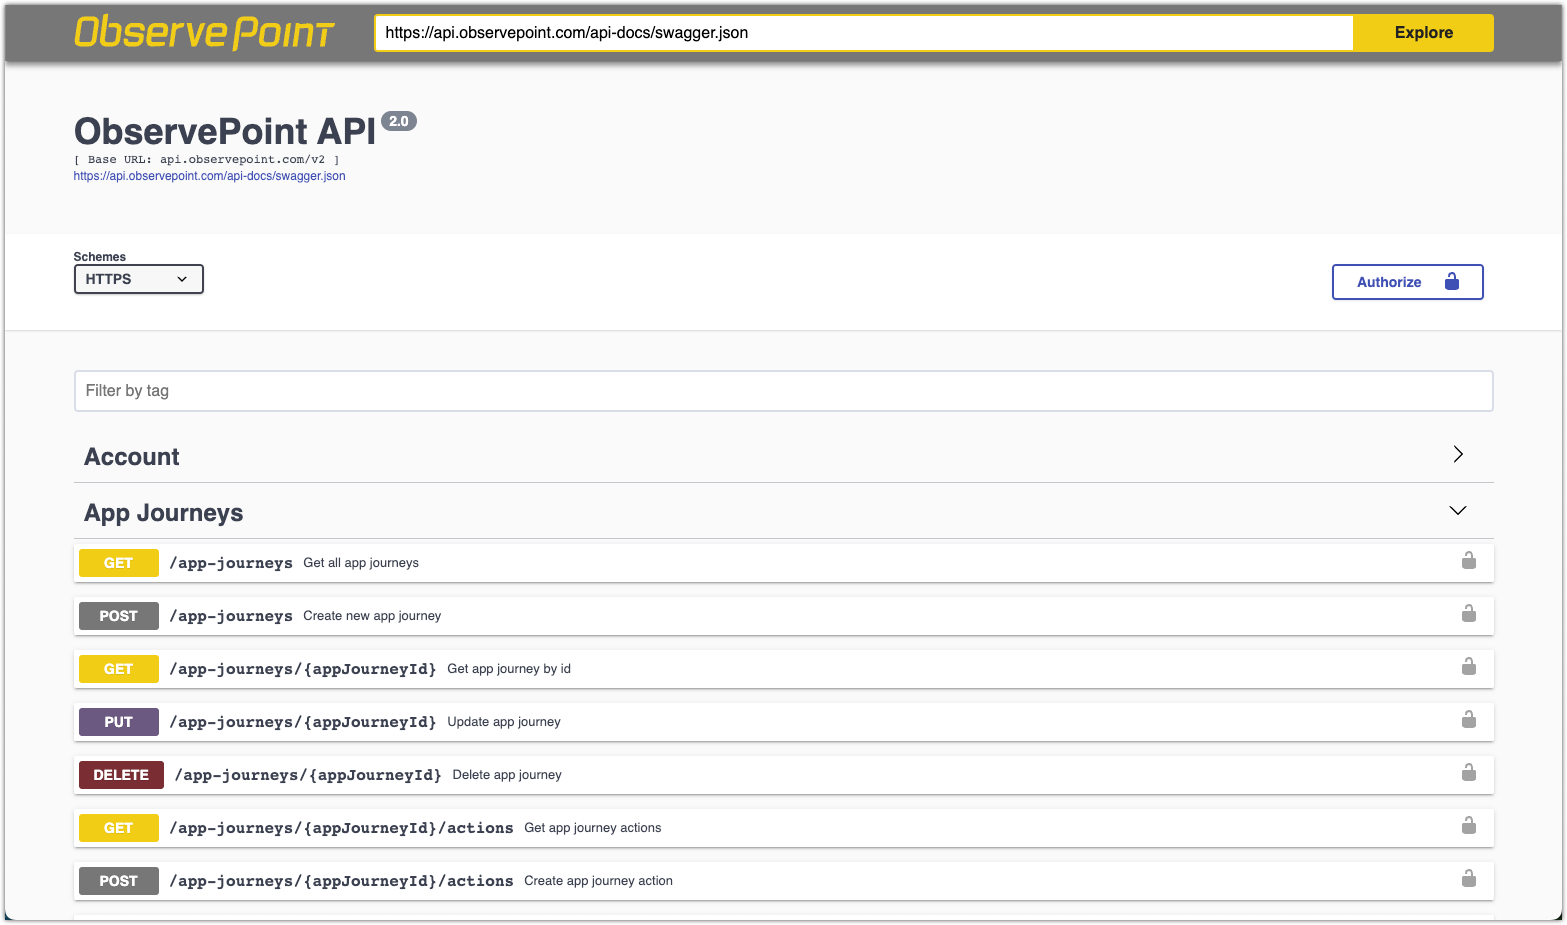Image resolution: width=1567 pixels, height=925 pixels.
Task: Click "Update app journey" description
Action: click(x=504, y=722)
